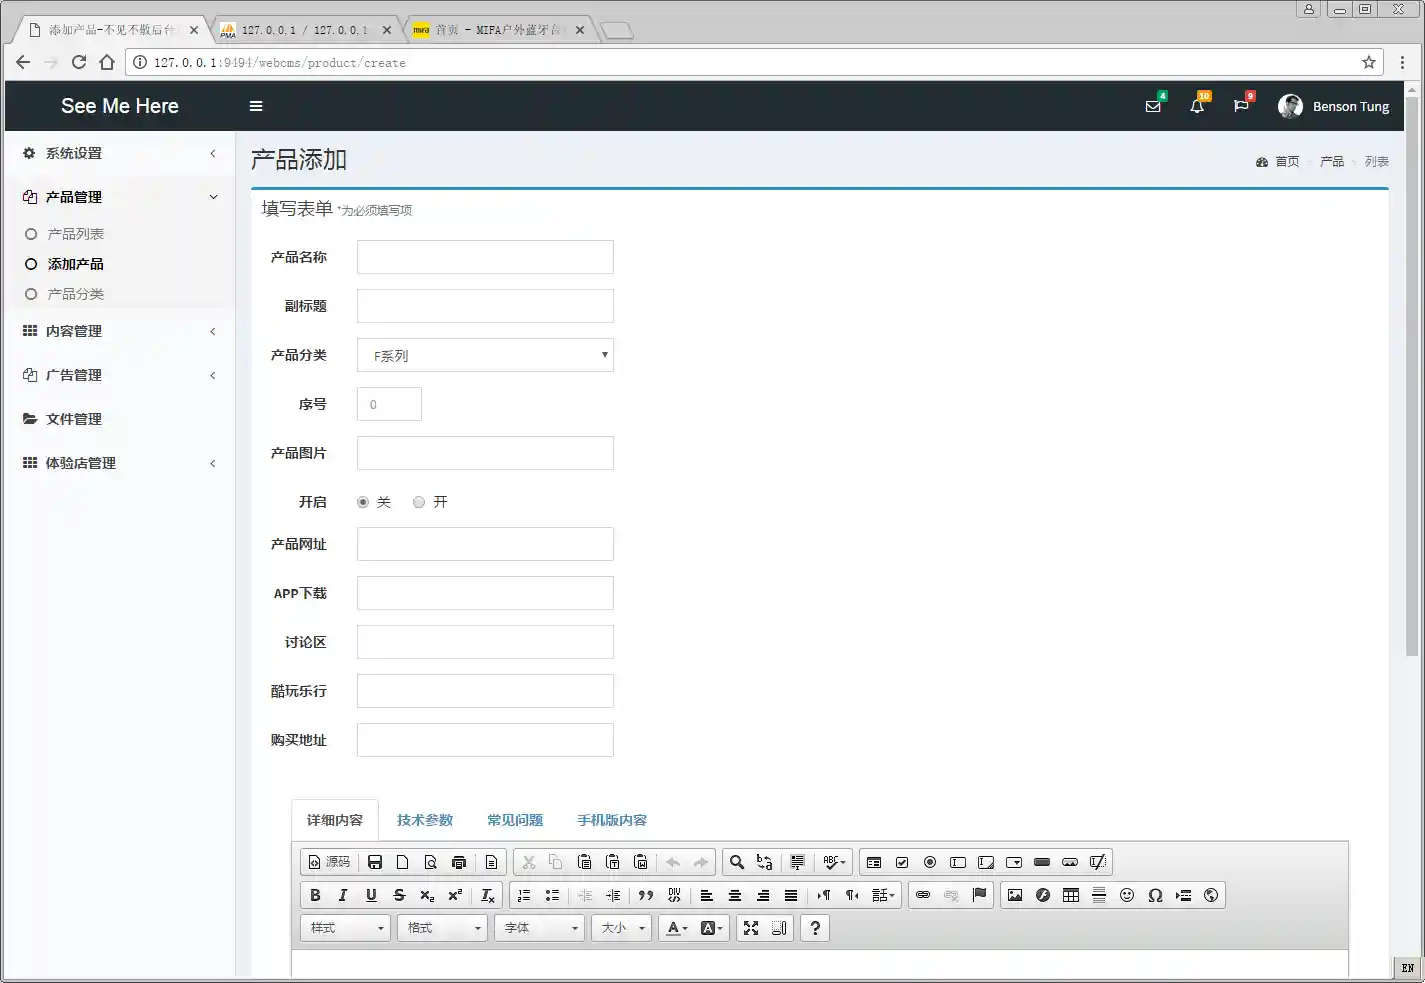Viewport: 1425px width, 983px height.
Task: Insert a table using the editor toolbar
Action: 1071,895
